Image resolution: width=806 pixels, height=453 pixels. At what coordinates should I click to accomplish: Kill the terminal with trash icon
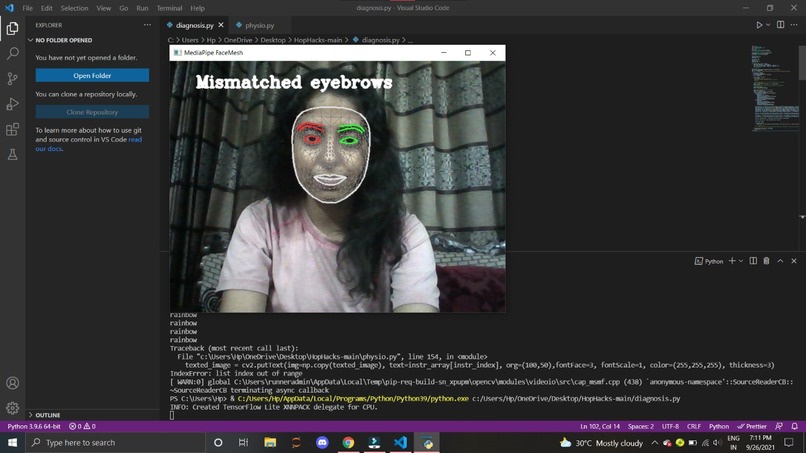pyautogui.click(x=766, y=261)
